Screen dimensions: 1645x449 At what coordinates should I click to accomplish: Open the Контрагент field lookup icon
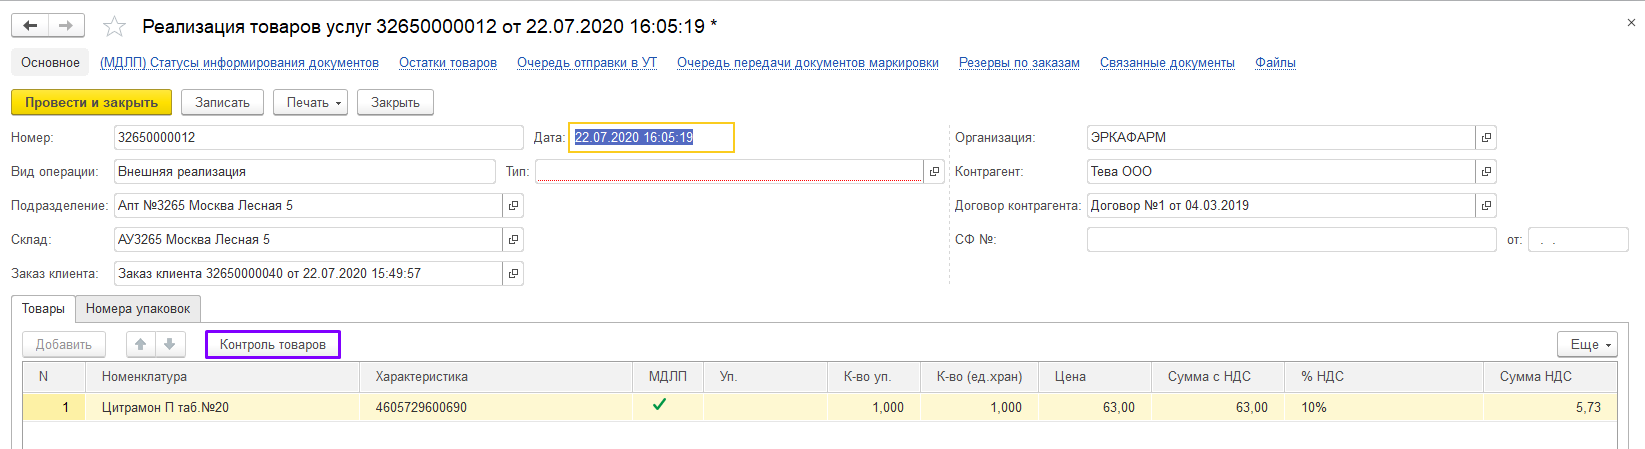(1486, 172)
